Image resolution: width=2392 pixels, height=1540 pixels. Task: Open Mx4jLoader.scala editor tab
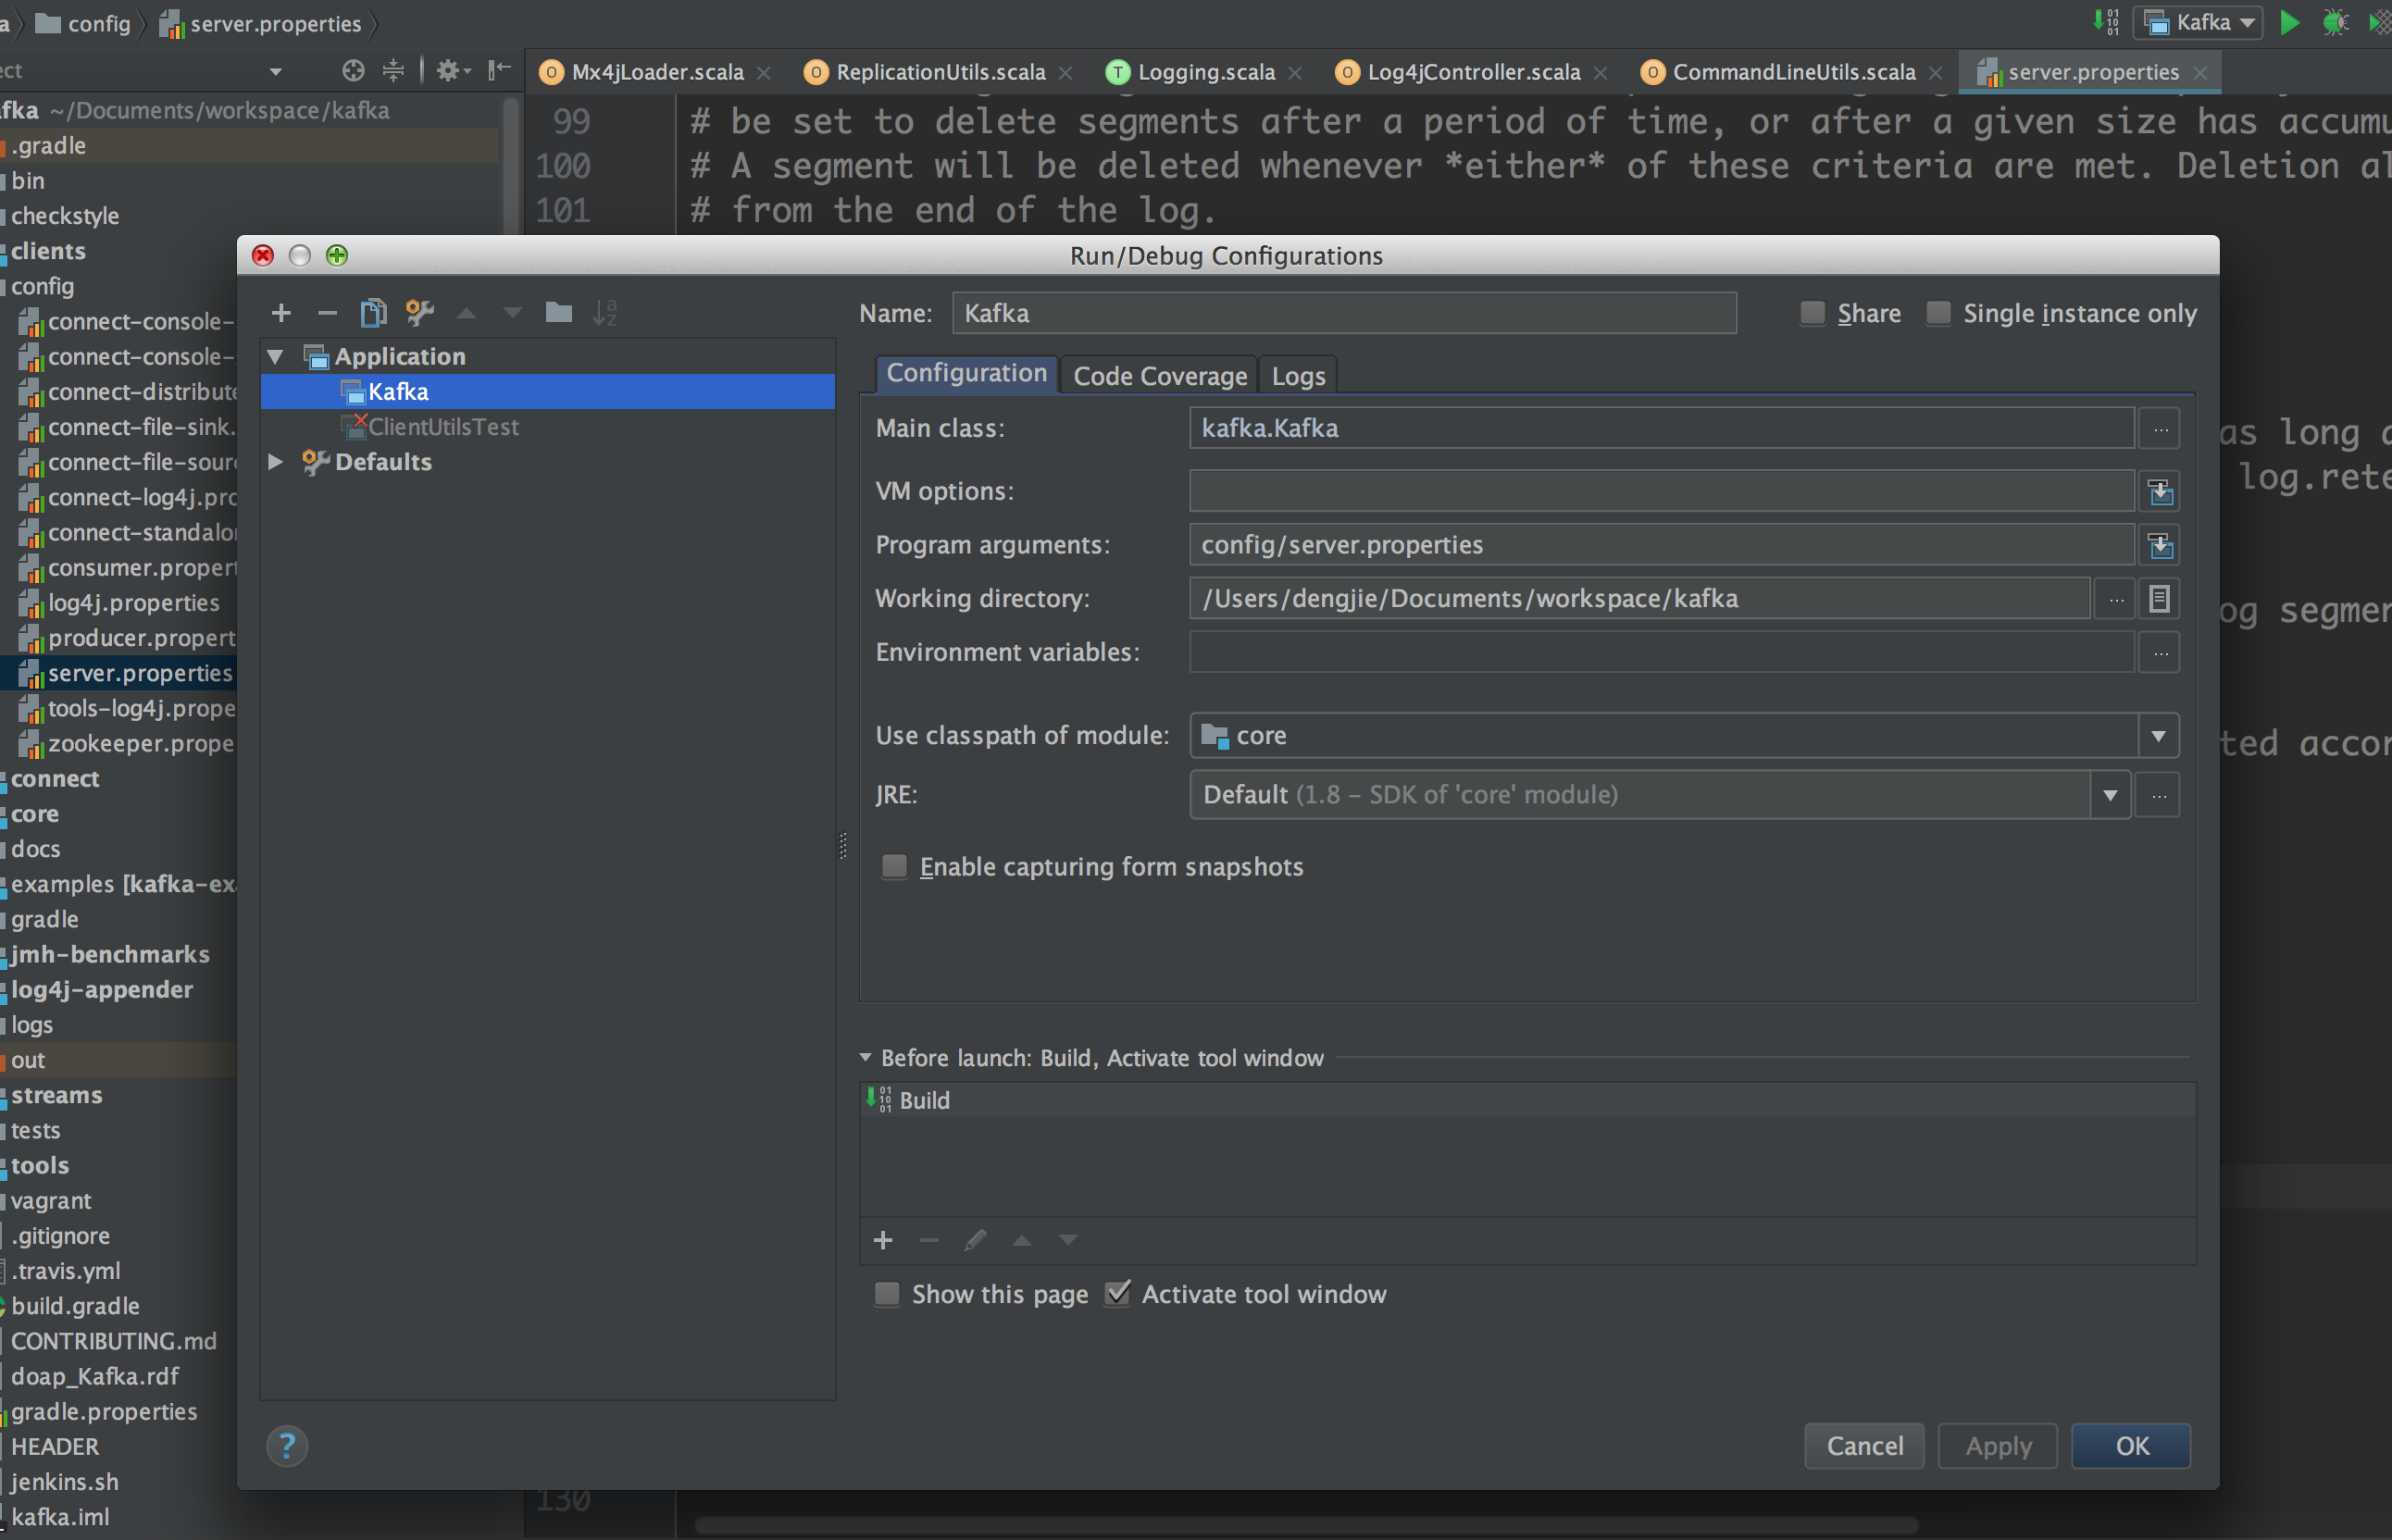pos(657,72)
